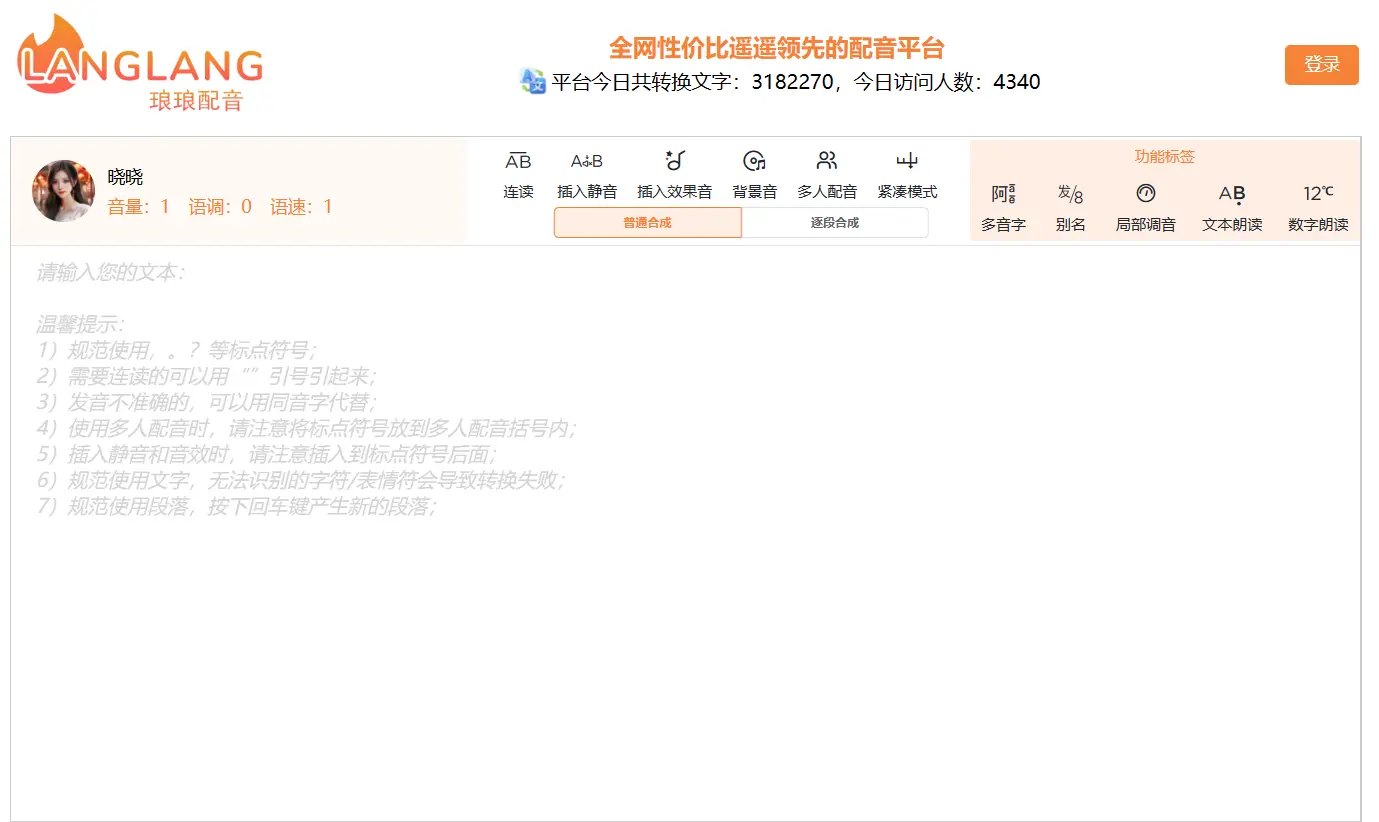
Task: Click the 背景音 background music icon
Action: click(754, 162)
